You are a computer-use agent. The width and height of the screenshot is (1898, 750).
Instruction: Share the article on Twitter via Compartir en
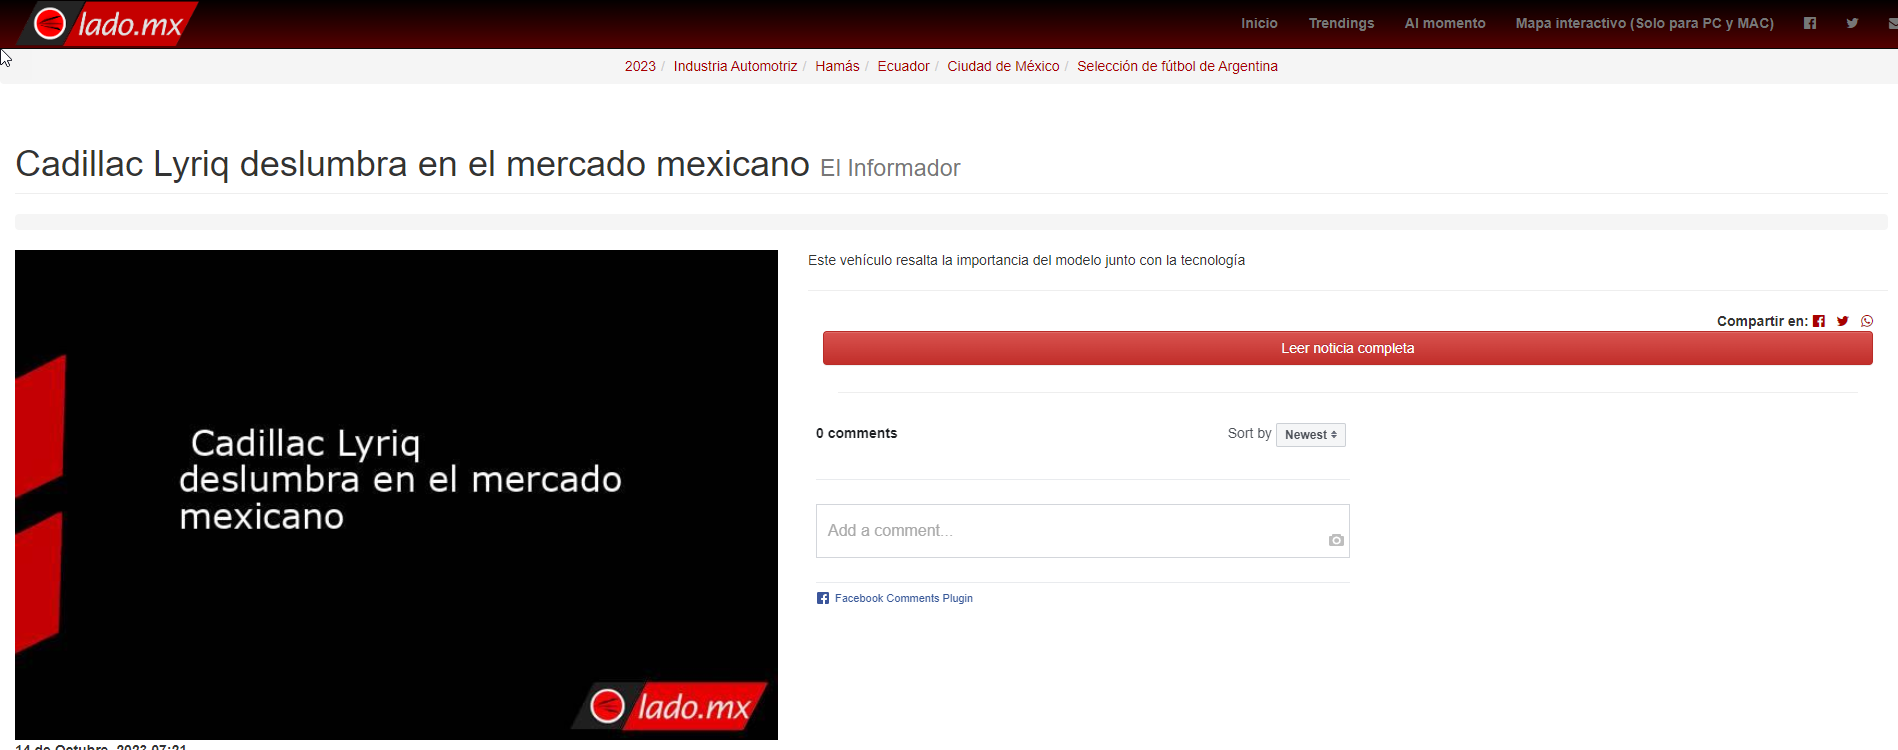1843,321
